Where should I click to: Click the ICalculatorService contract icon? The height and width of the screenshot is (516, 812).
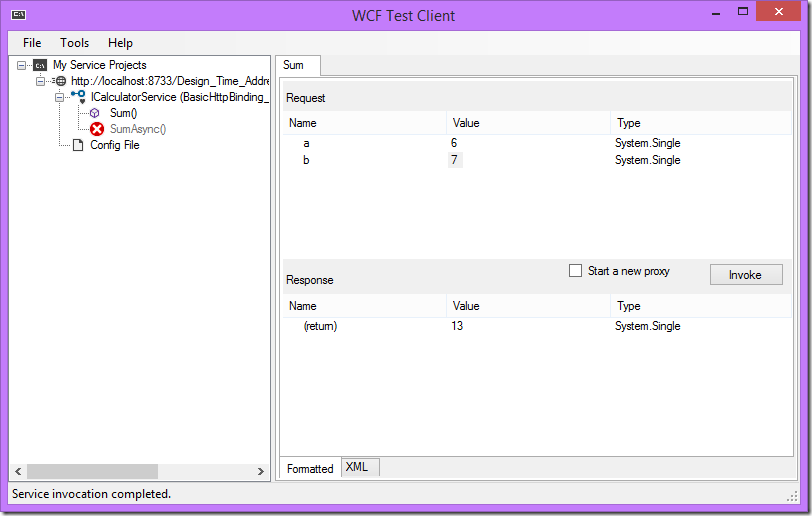(78, 96)
